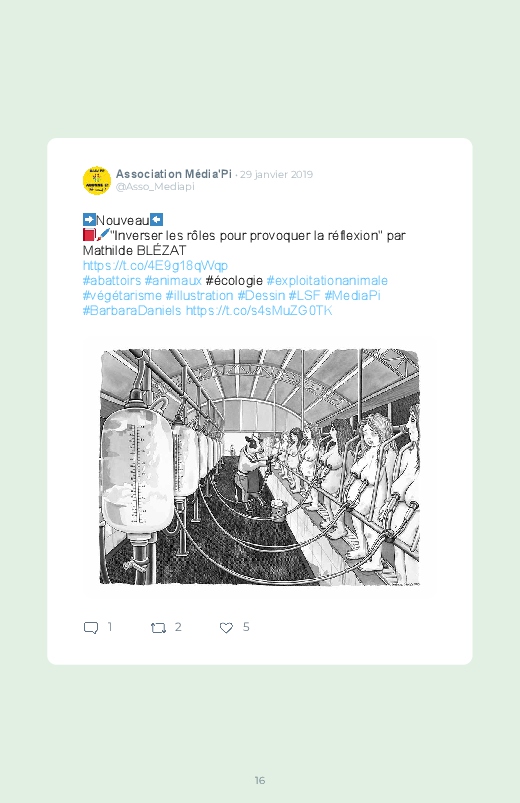Viewport: 520px width, 803px height.
Task: Open the #abattoirs hashtag
Action: coord(112,281)
